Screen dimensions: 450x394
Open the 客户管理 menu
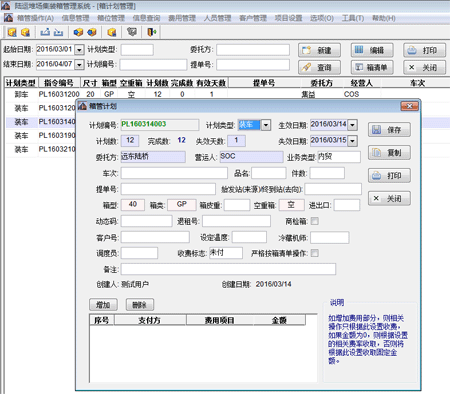click(253, 18)
